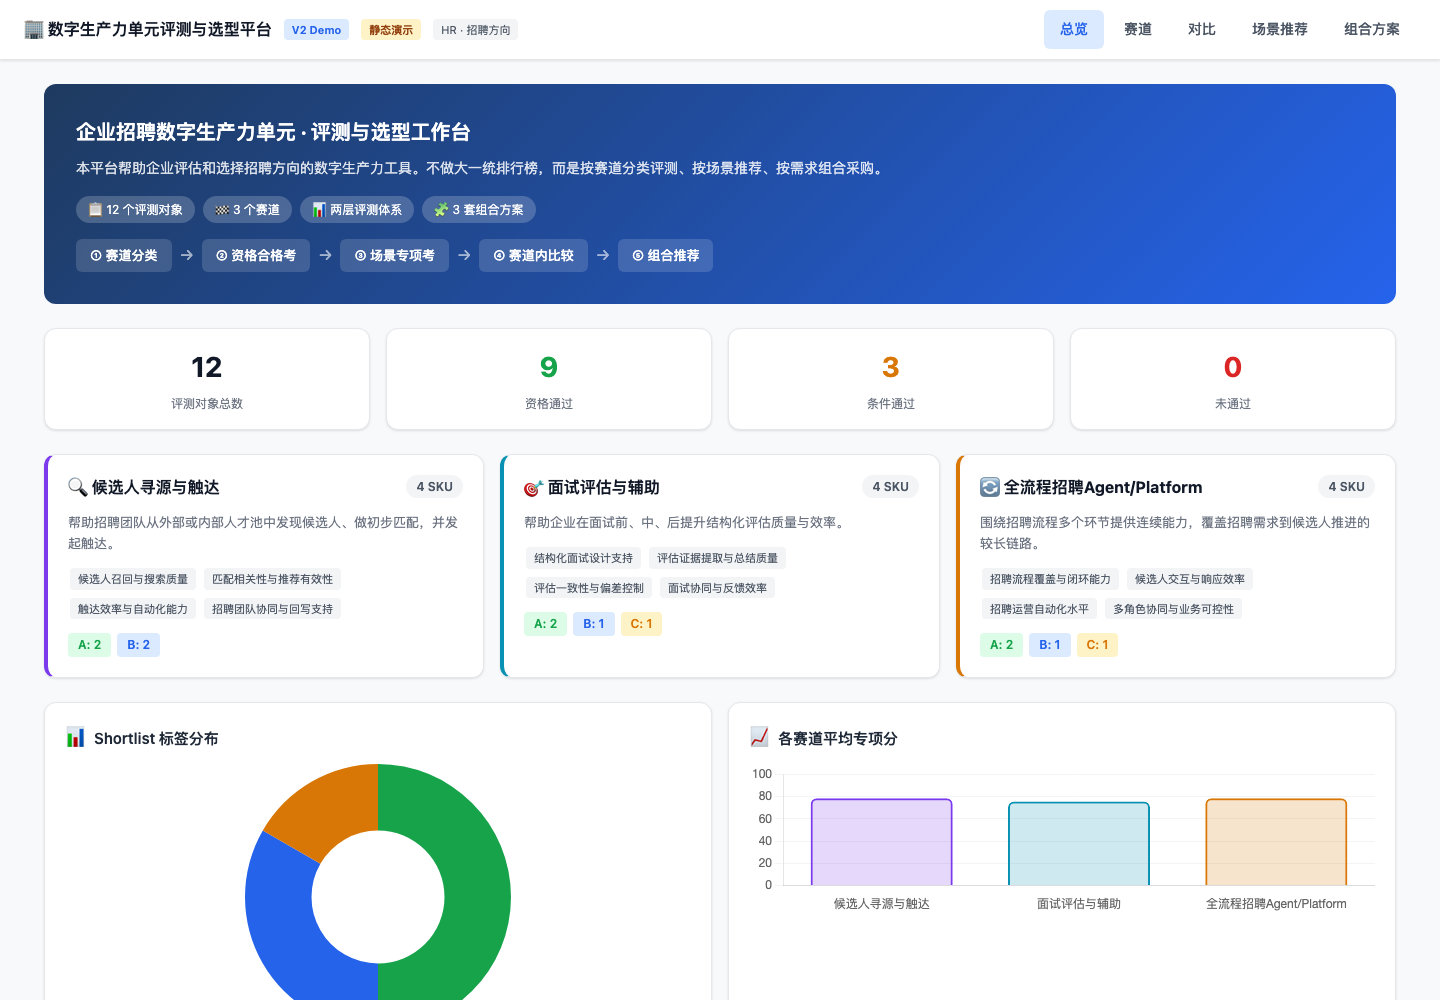1440x1000 pixels.
Task: Click 4 SKU badge on 全流程招聘Agent/Platform card
Action: [x=1346, y=487]
